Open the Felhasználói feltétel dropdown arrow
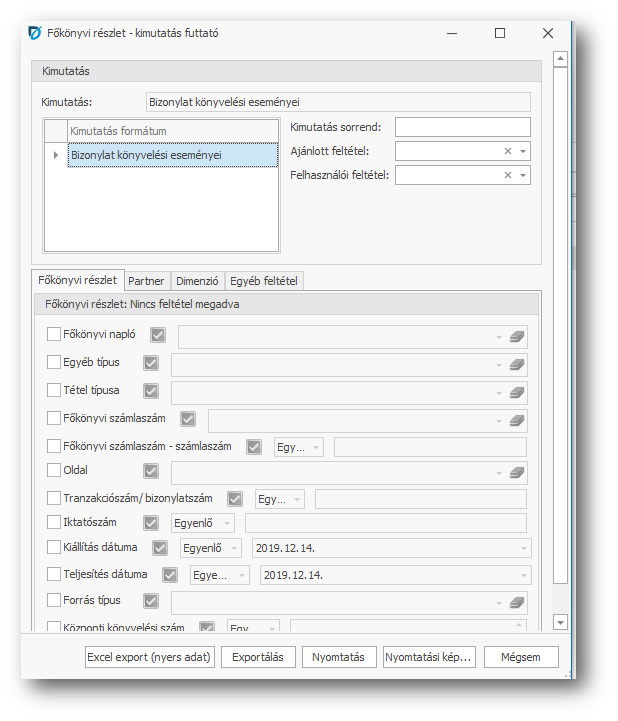Screen dimensions: 618x721 click(523, 175)
